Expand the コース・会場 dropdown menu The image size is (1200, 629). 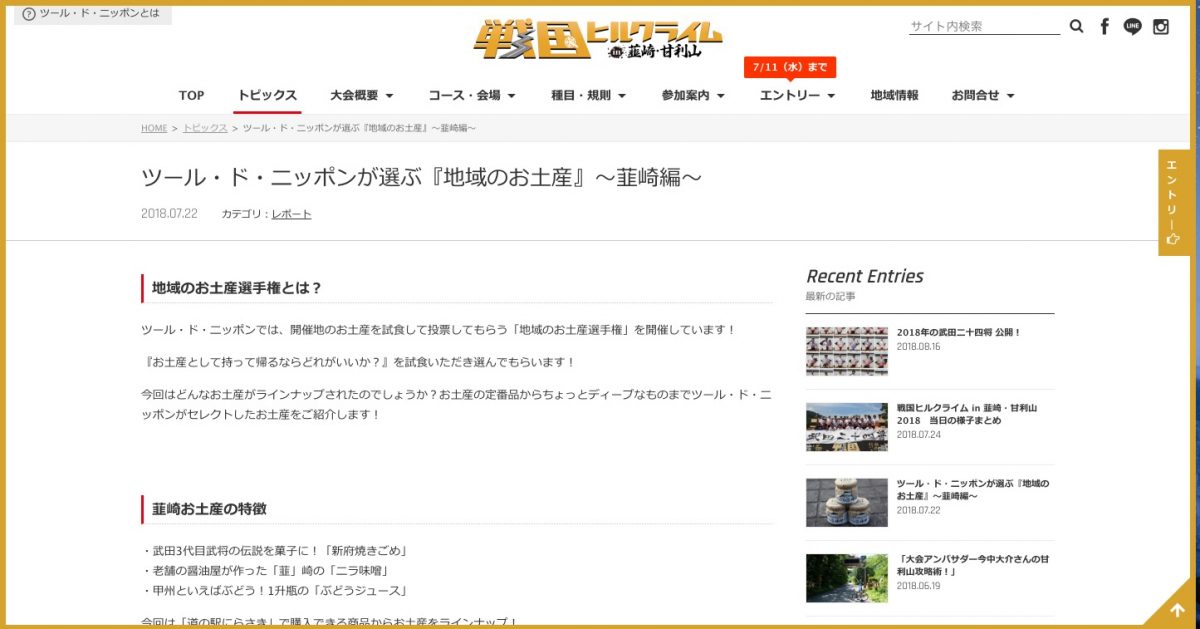[471, 96]
